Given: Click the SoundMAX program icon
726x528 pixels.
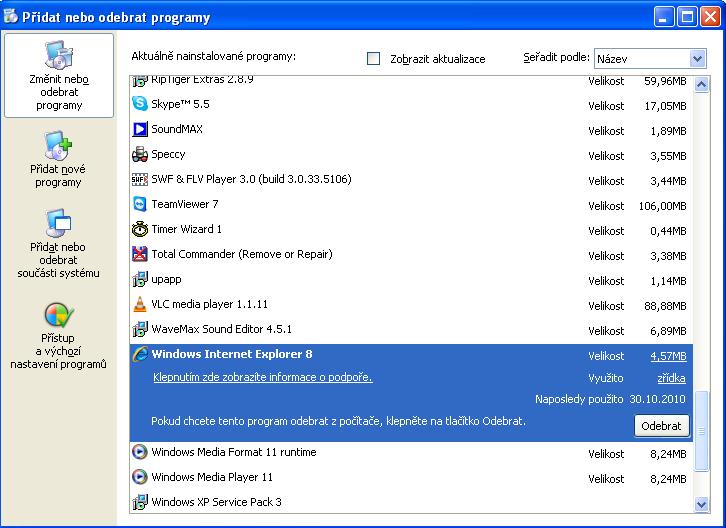Looking at the screenshot, I should (x=139, y=129).
